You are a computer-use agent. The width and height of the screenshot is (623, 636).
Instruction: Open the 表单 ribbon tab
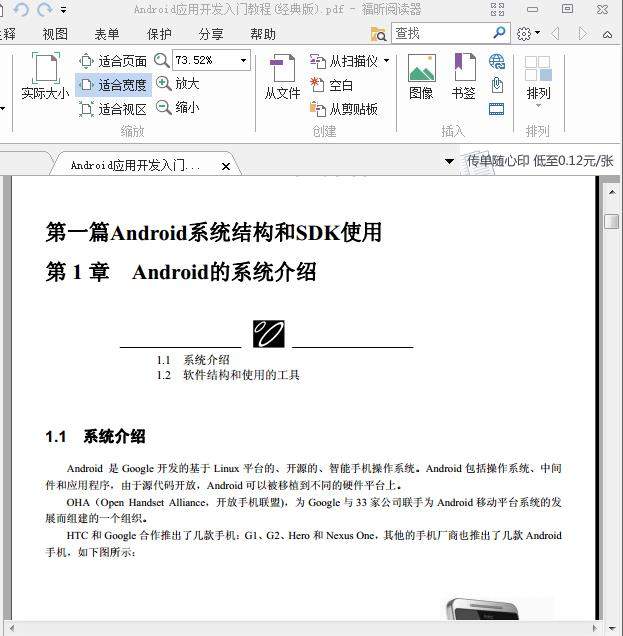[x=107, y=34]
